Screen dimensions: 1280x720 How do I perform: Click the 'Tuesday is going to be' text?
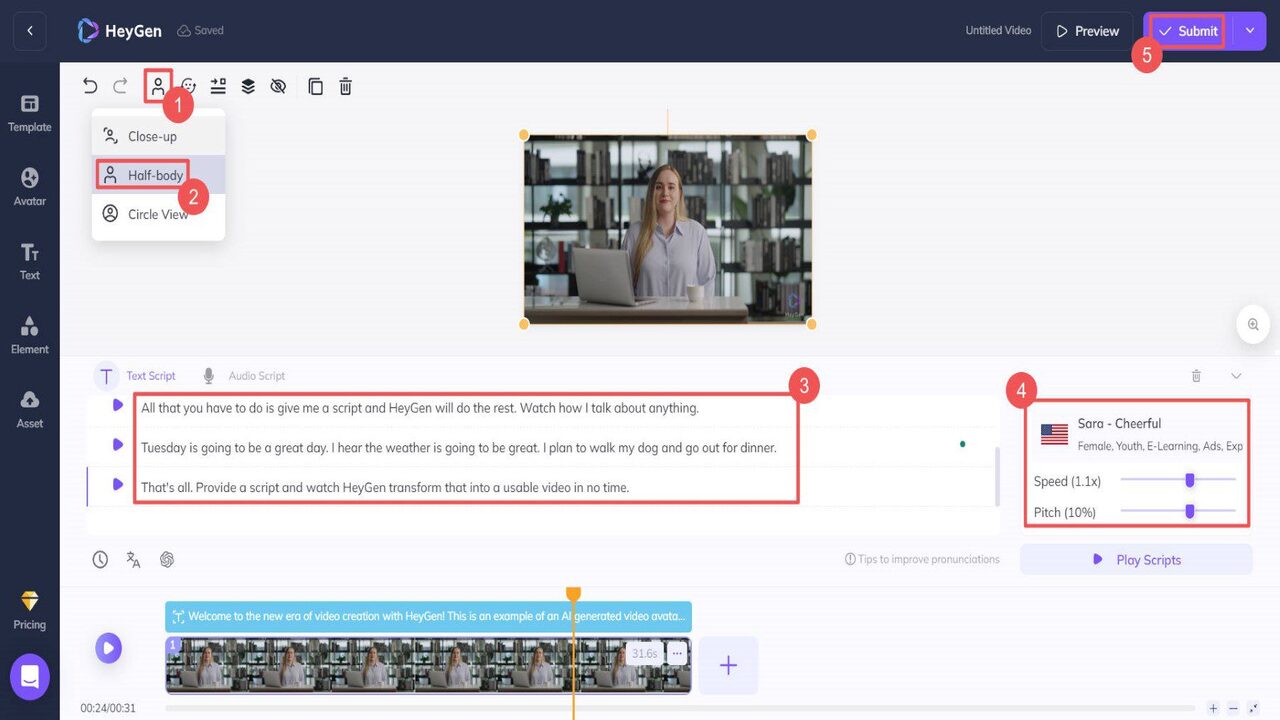click(459, 448)
